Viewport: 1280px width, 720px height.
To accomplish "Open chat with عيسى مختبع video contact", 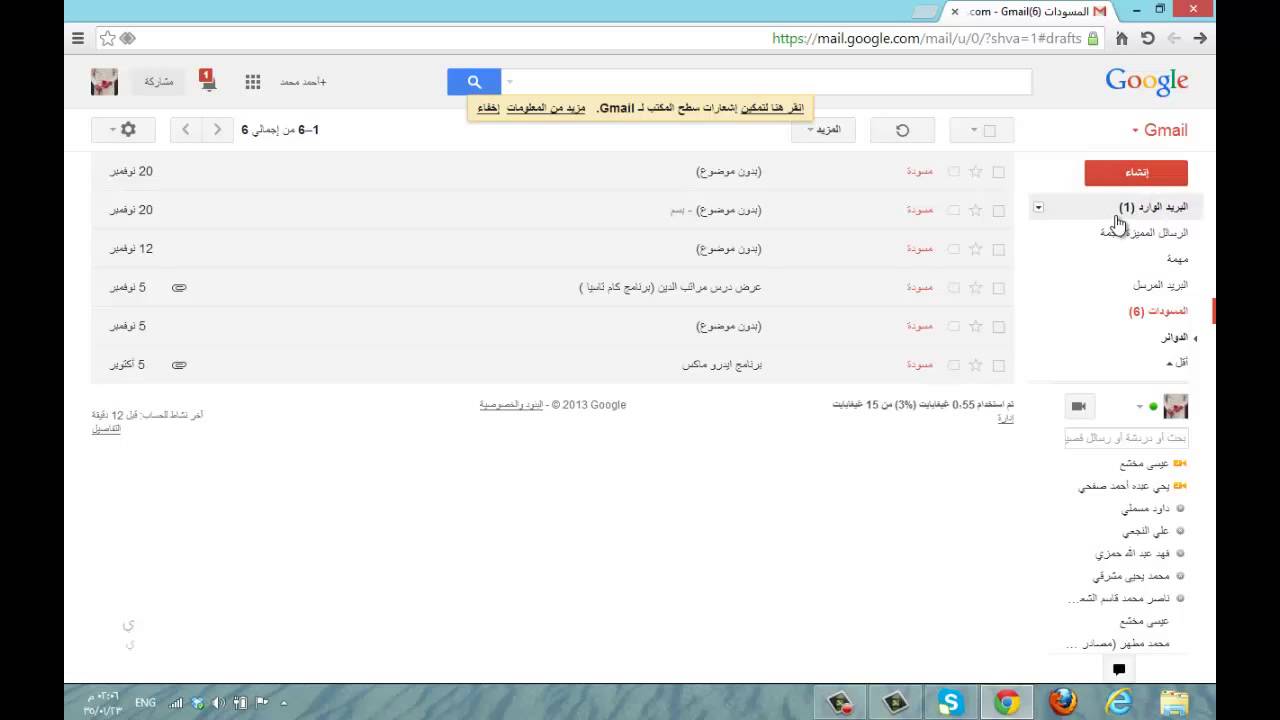I will tap(1145, 464).
